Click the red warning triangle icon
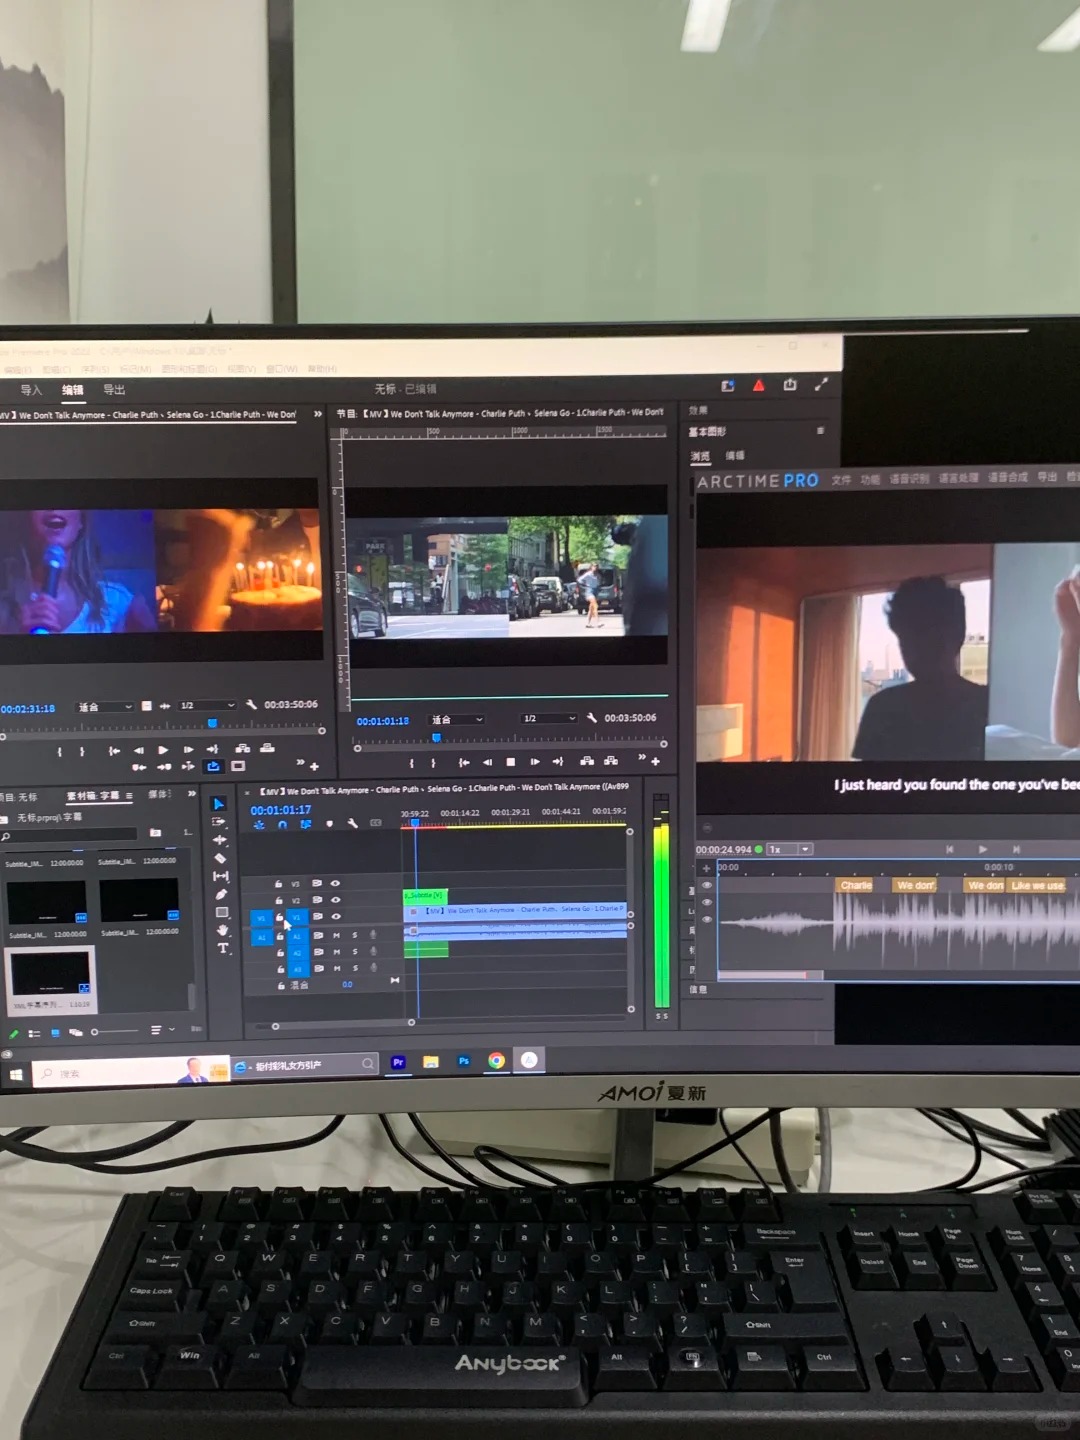Image resolution: width=1080 pixels, height=1440 pixels. point(759,385)
